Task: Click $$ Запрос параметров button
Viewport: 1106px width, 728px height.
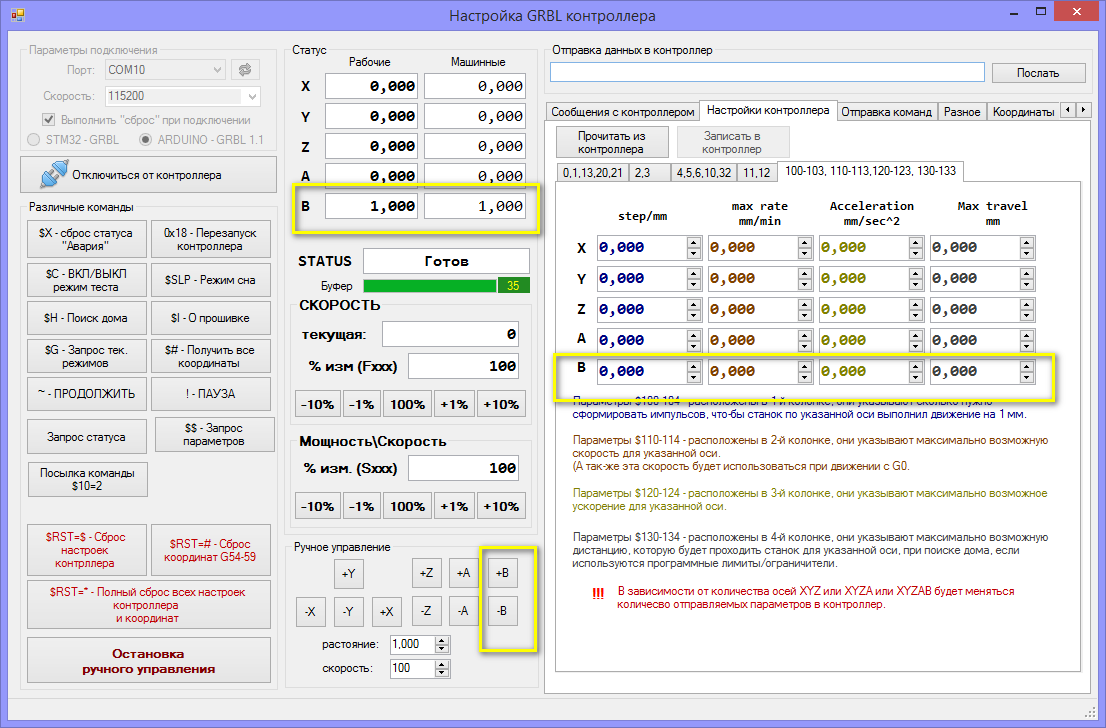Action: 214,435
